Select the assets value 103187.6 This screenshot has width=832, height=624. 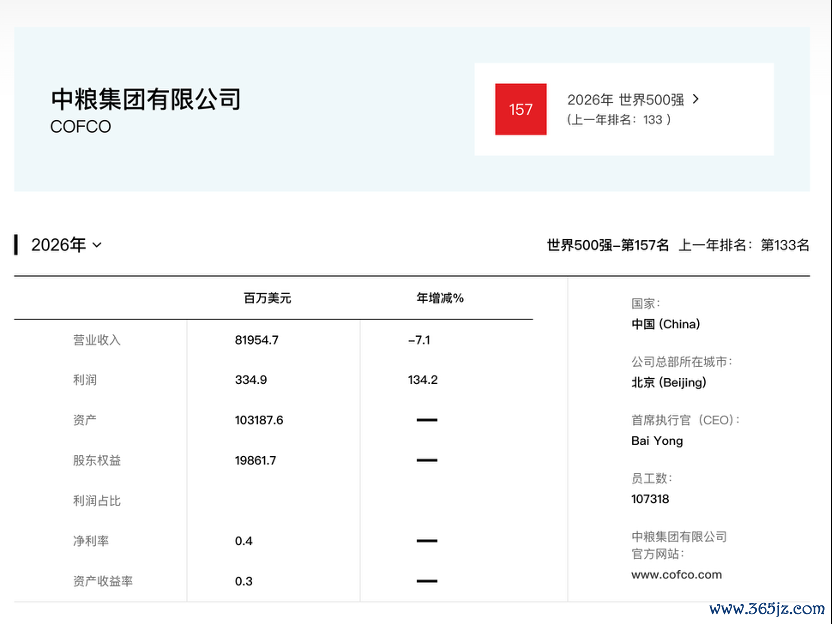[x=259, y=420]
